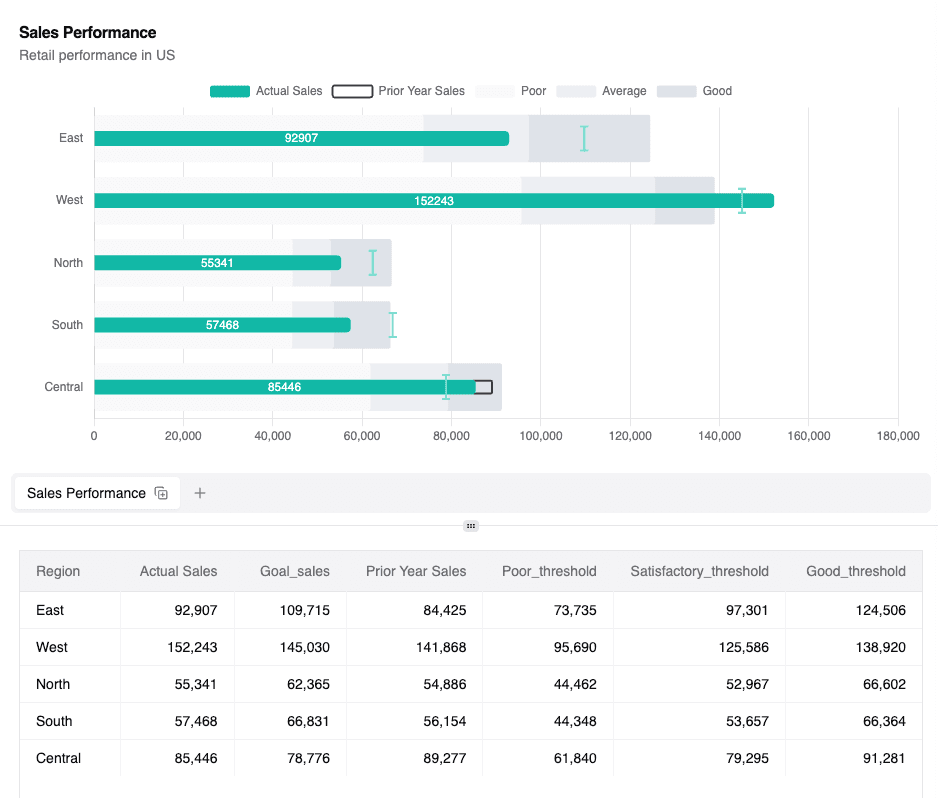938x798 pixels.
Task: Click the Goal_sales column header
Action: tap(294, 571)
